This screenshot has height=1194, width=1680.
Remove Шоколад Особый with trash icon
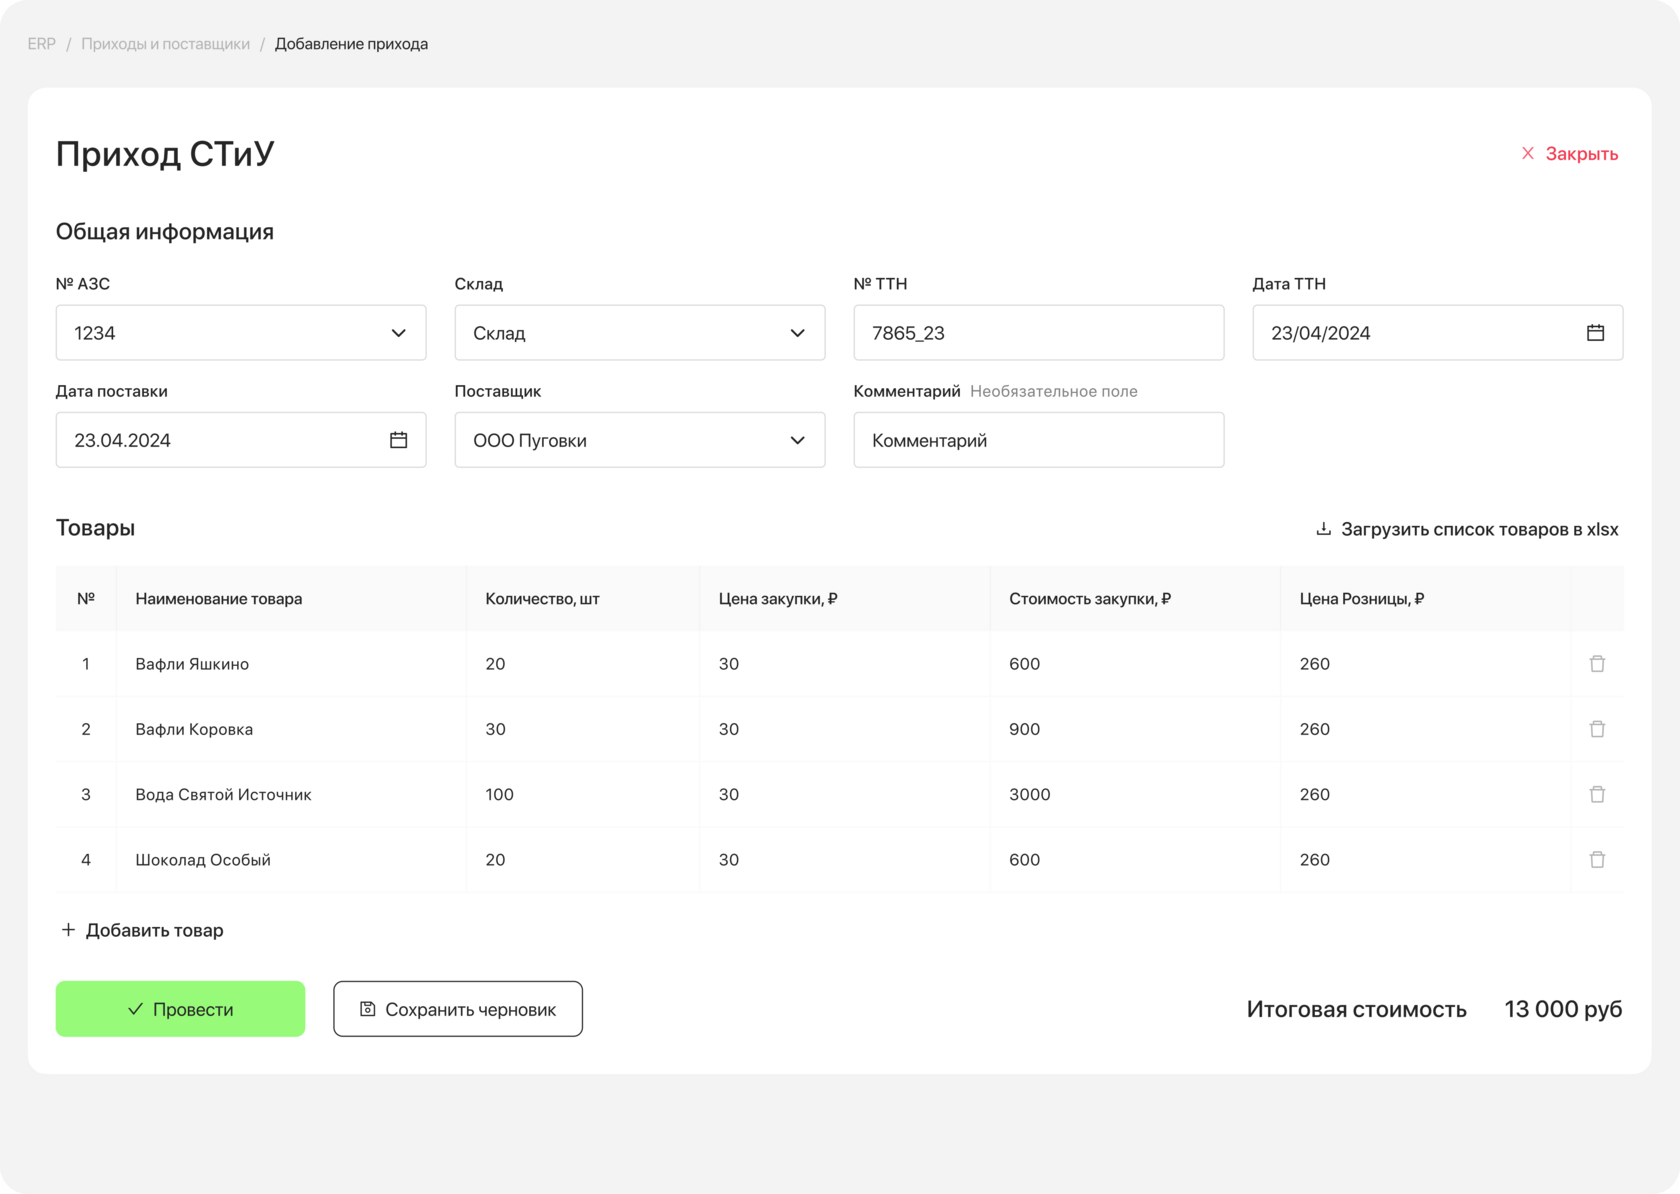pos(1597,859)
